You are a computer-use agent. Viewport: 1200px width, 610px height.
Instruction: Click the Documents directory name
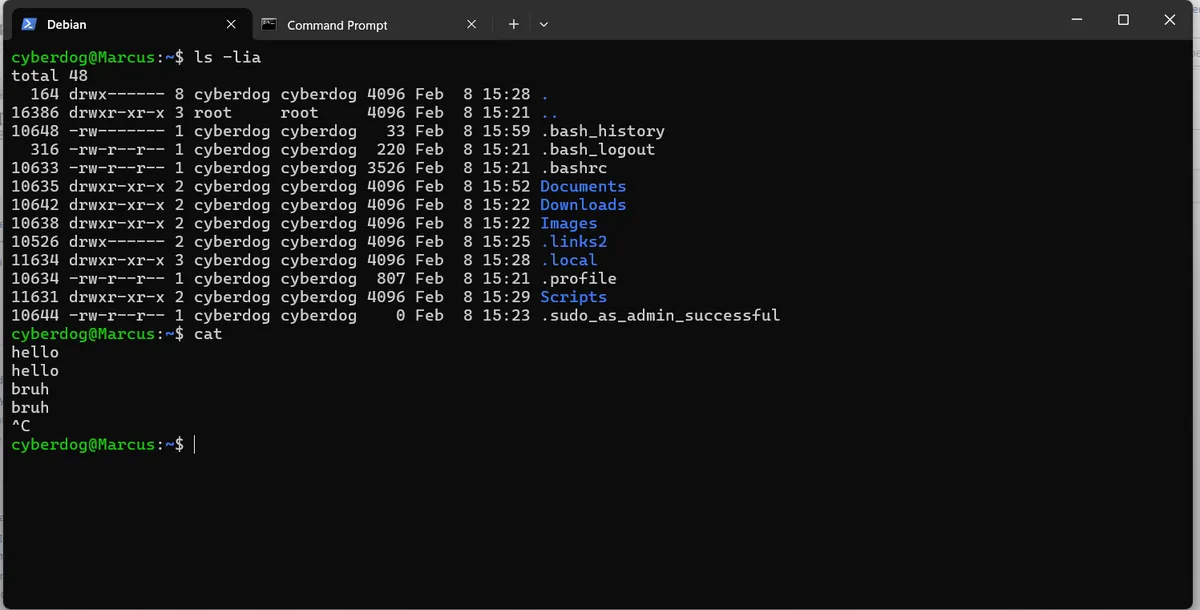coord(583,186)
